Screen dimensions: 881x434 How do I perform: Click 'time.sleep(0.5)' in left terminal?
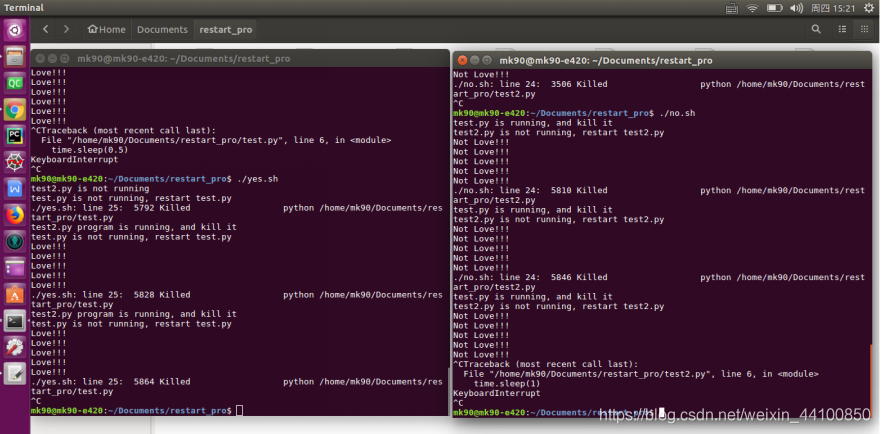[x=89, y=150]
